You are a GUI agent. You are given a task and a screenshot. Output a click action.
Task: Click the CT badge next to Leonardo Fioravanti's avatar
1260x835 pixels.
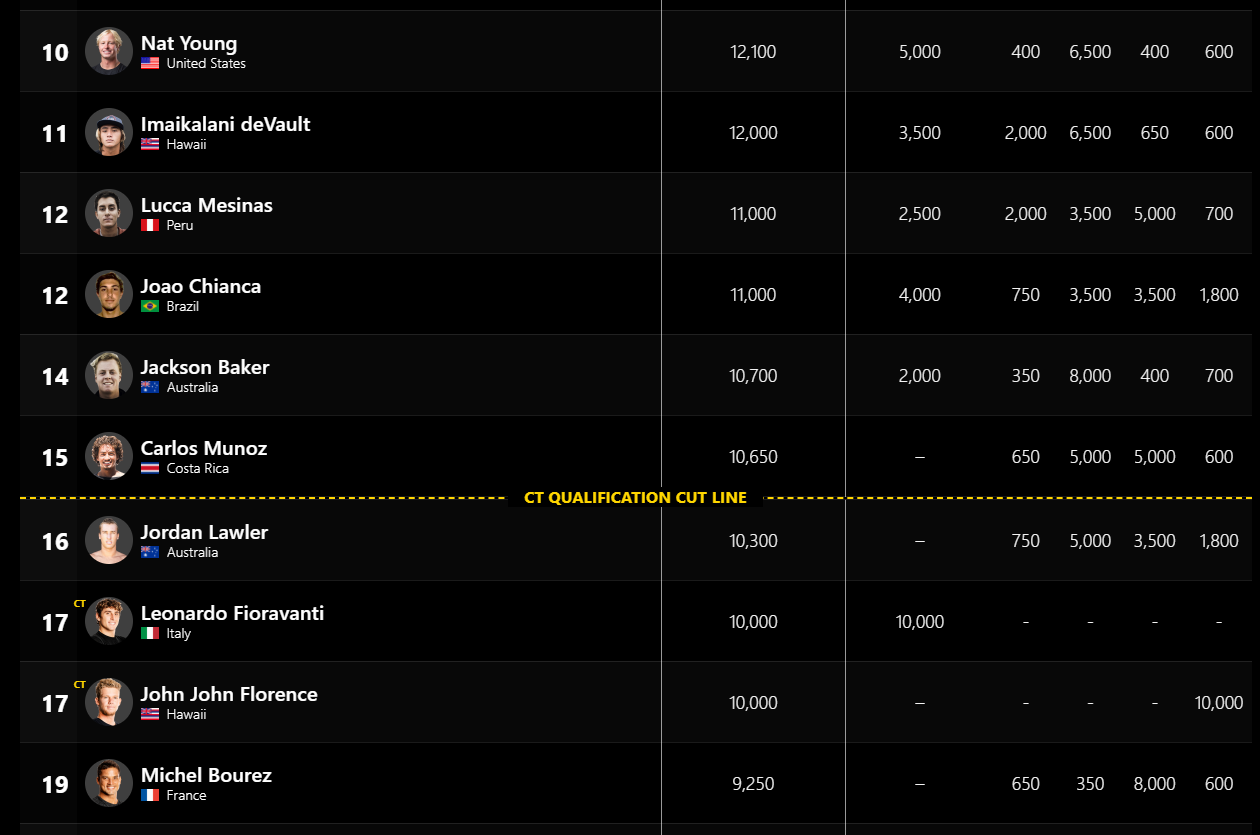[80, 604]
